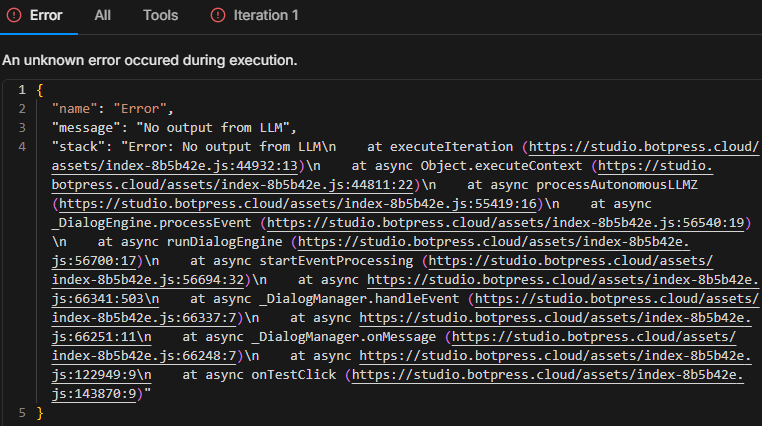Viewport: 762px width, 426px height.
Task: Click line number 1 in the gutter
Action: pos(21,90)
